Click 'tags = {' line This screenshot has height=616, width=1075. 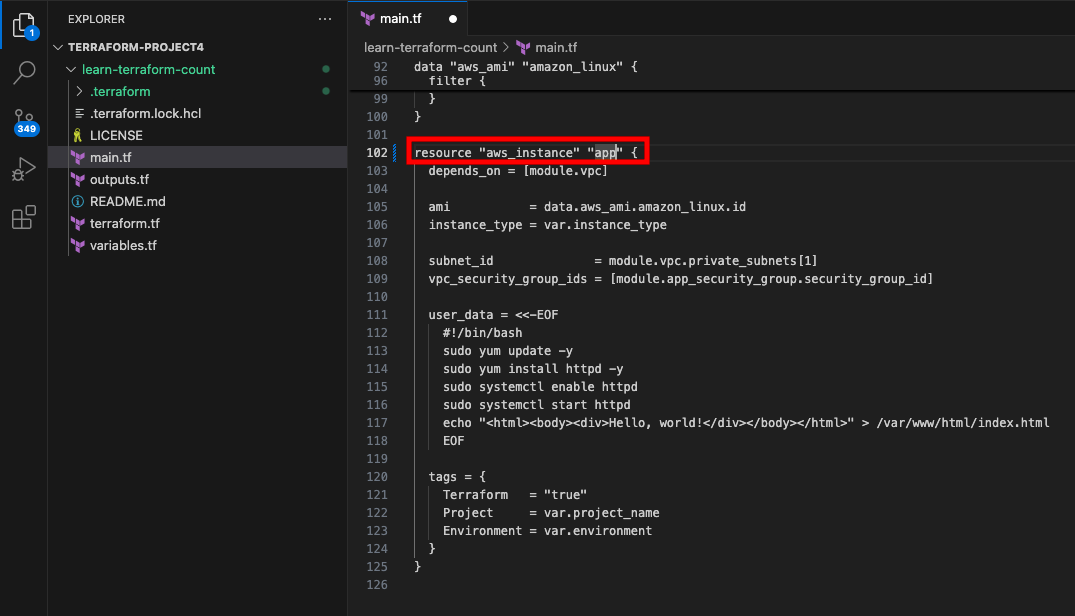(x=457, y=477)
